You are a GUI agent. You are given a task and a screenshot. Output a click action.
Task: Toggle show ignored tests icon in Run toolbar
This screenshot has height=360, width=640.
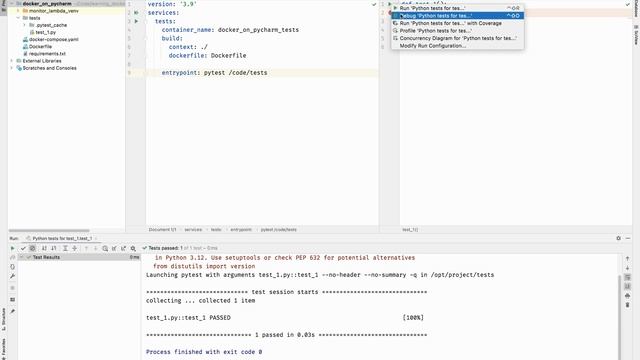[x=32, y=248]
